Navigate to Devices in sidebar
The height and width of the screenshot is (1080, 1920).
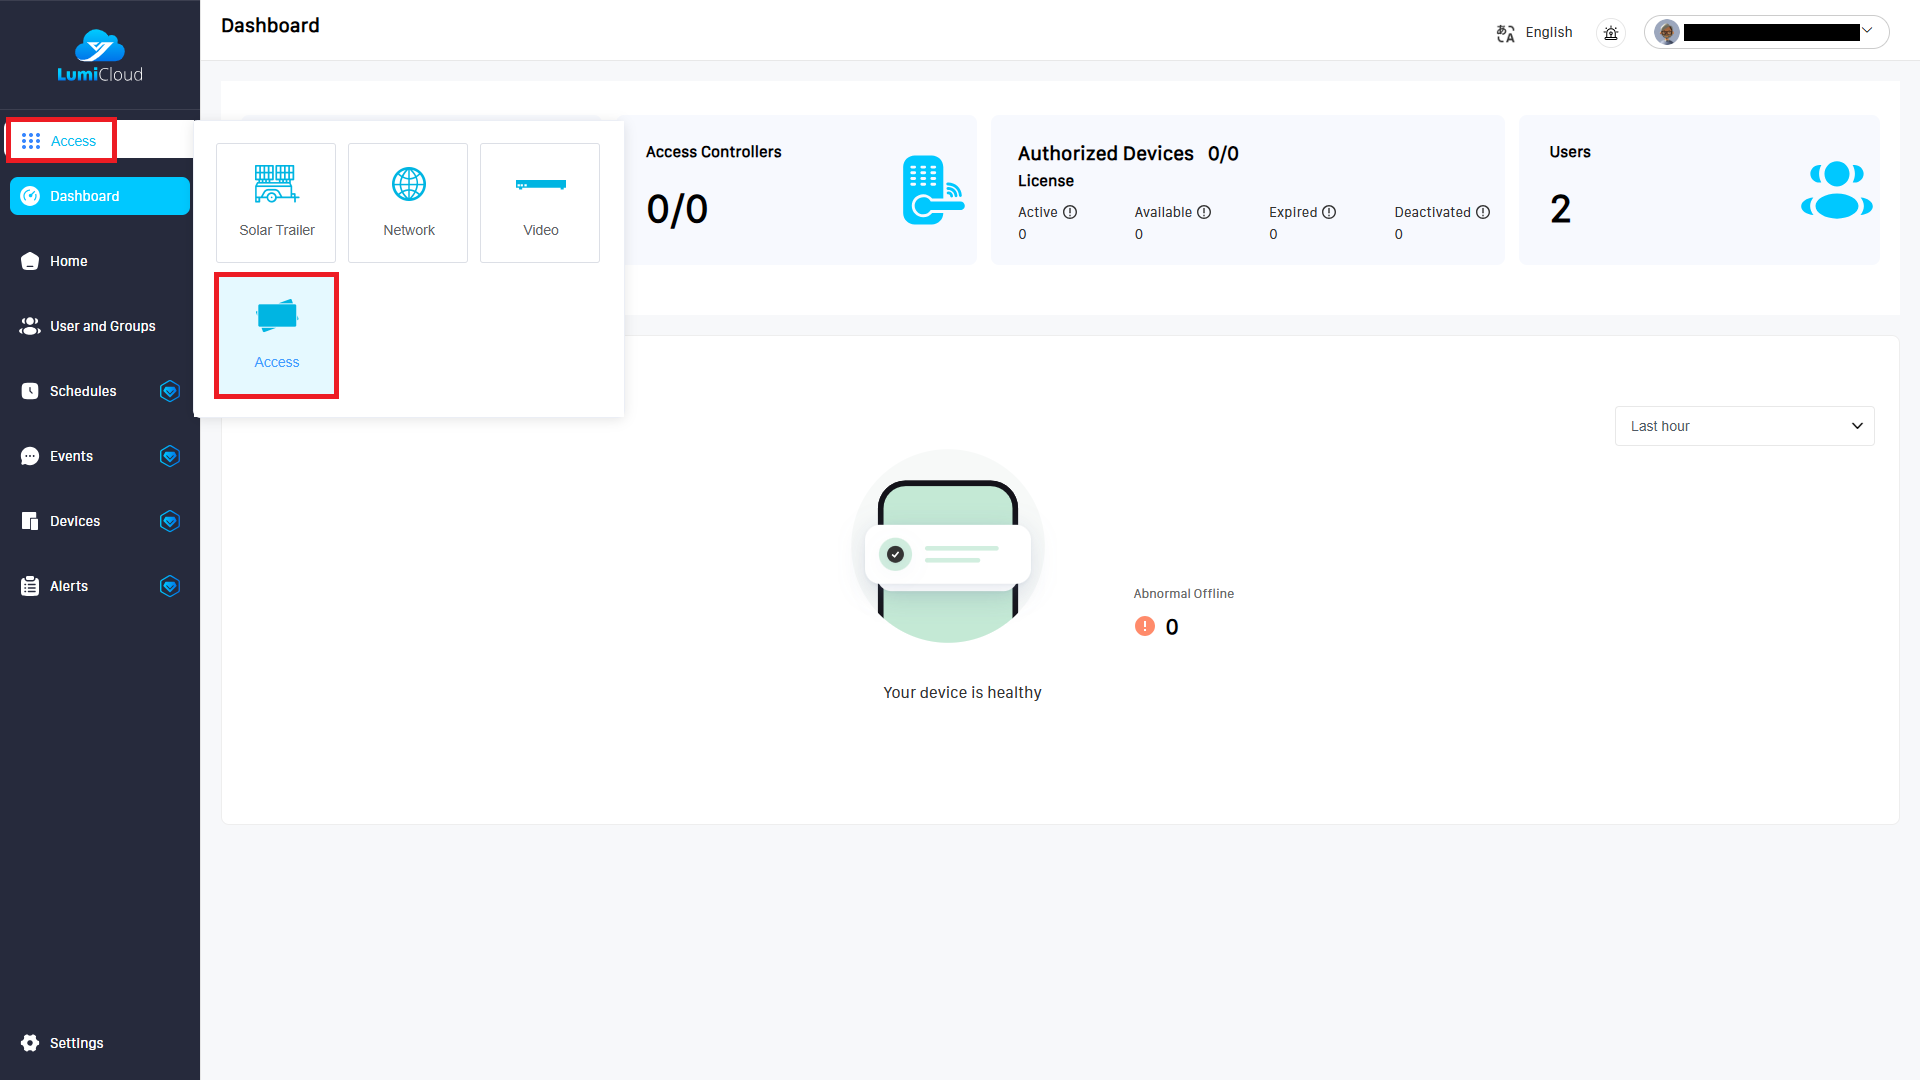click(x=75, y=521)
